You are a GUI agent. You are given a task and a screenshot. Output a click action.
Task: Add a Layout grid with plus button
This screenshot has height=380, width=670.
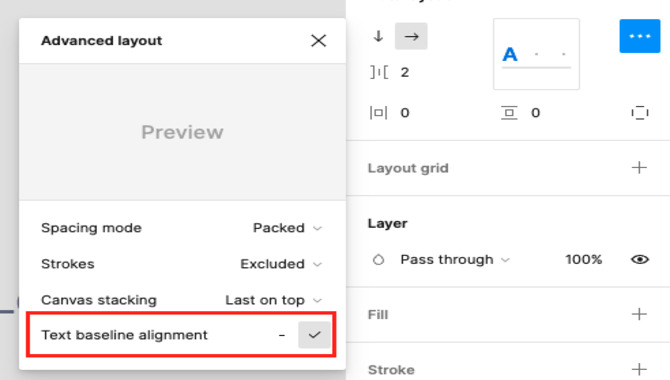pyautogui.click(x=639, y=168)
